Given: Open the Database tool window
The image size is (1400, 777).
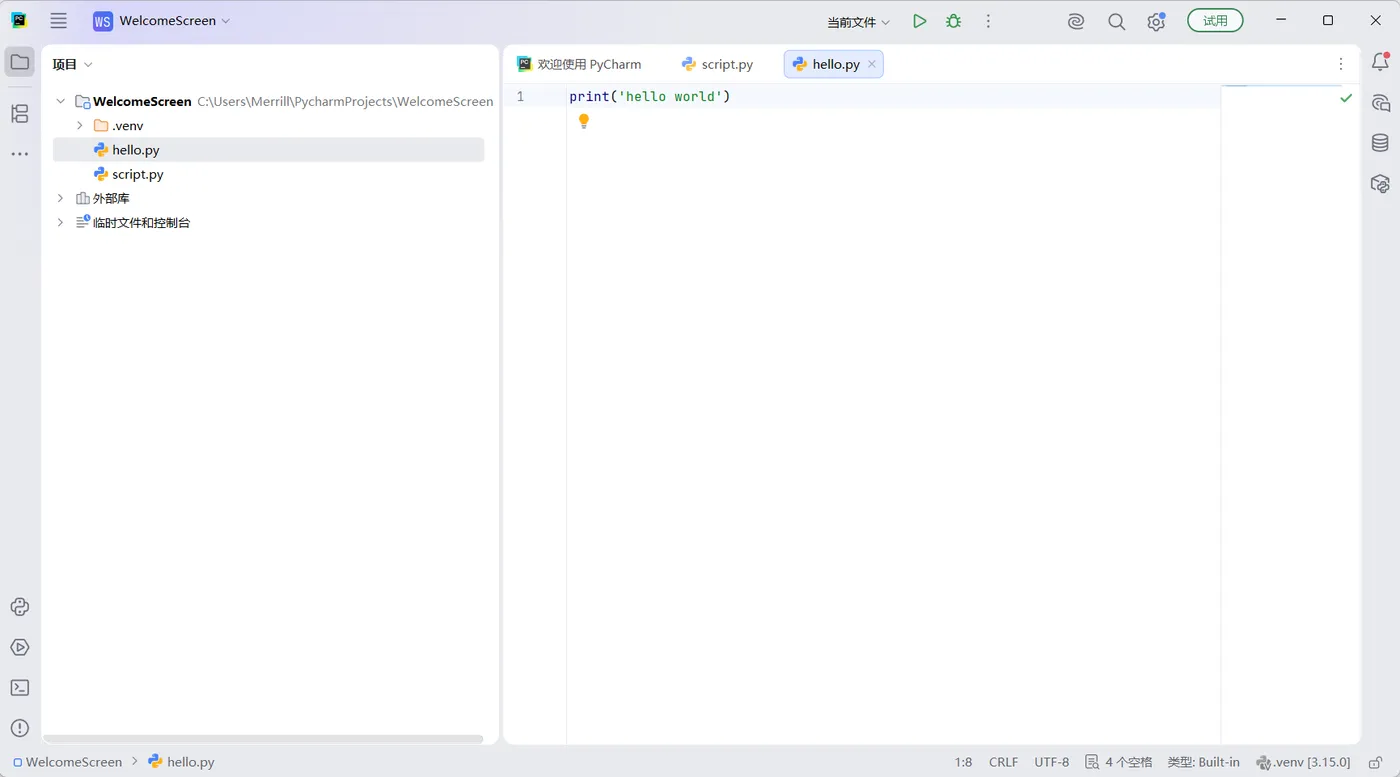Looking at the screenshot, I should tap(1380, 143).
